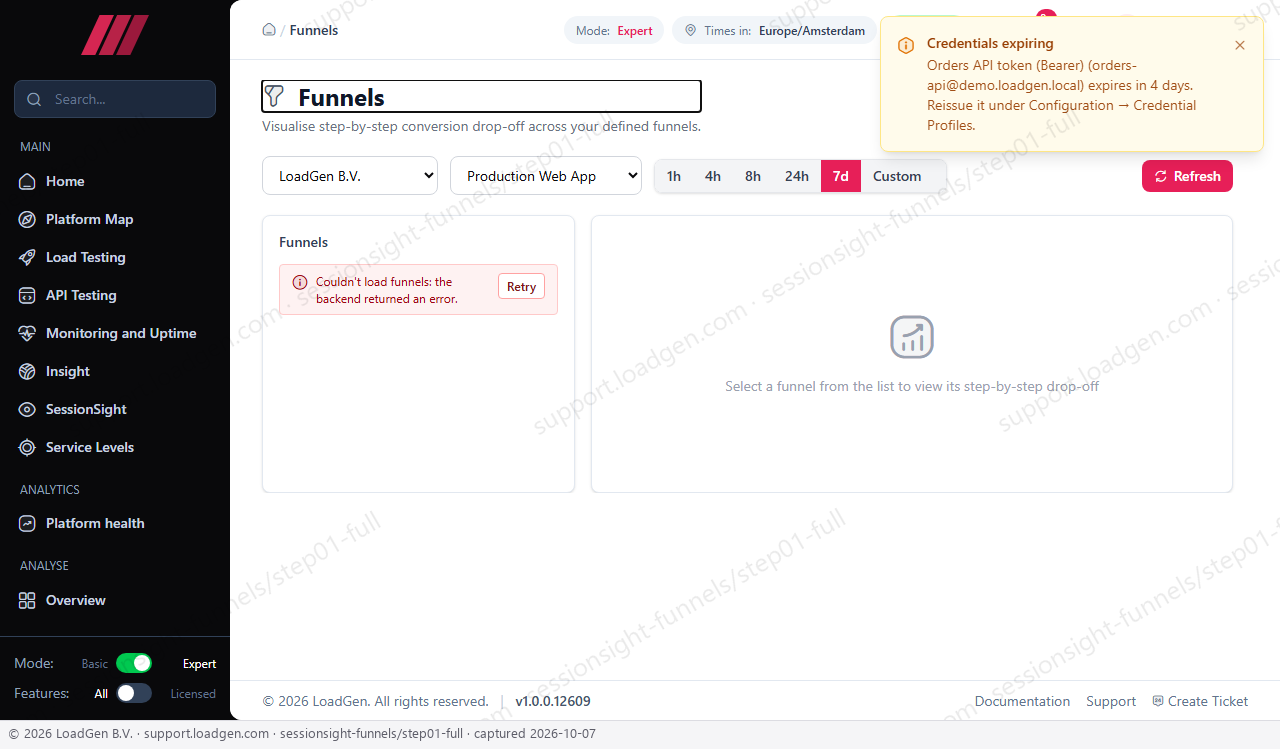Screen dimensions: 1280x749
Task: Open the LoadGen B.V. organization dropdown
Action: (x=350, y=175)
